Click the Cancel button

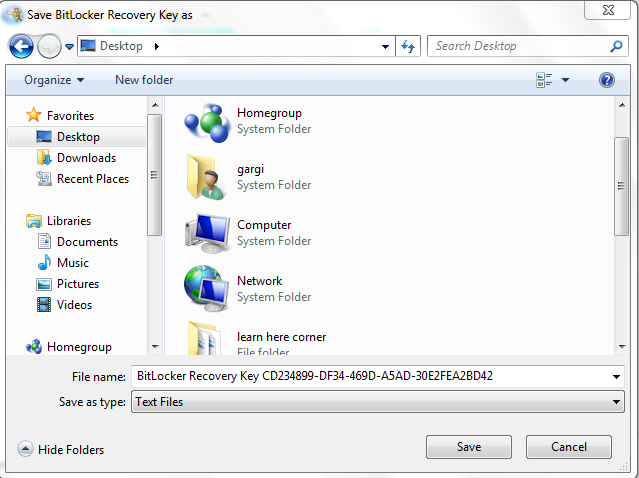pos(568,447)
